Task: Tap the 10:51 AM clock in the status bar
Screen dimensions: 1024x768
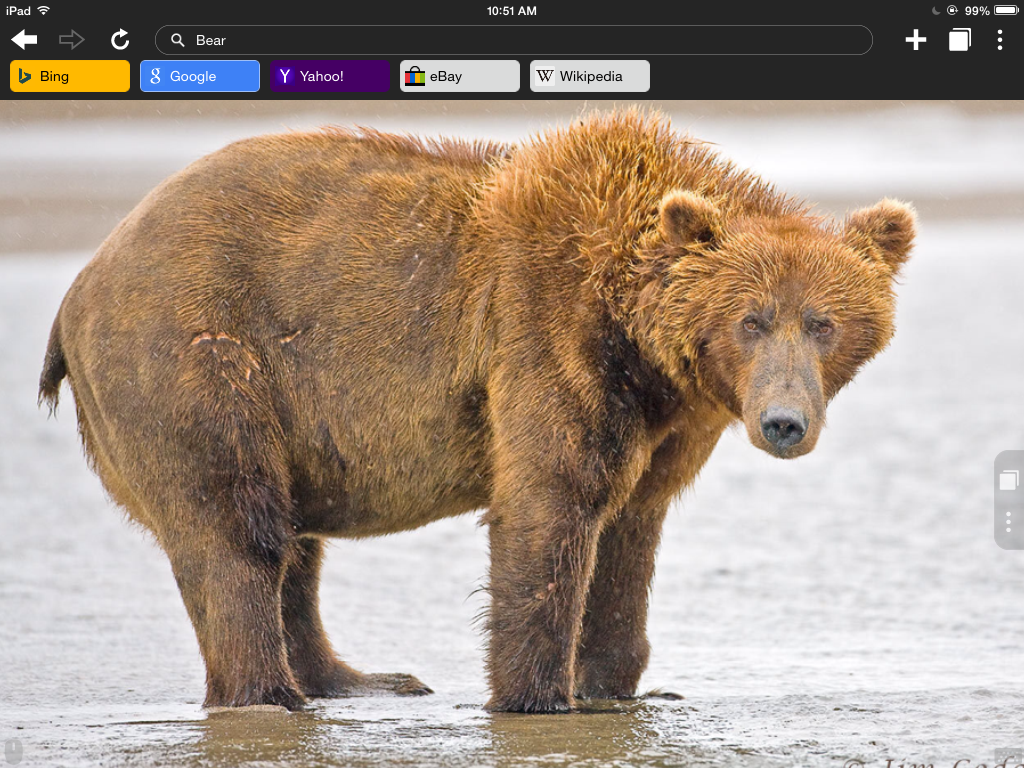Action: click(x=512, y=11)
